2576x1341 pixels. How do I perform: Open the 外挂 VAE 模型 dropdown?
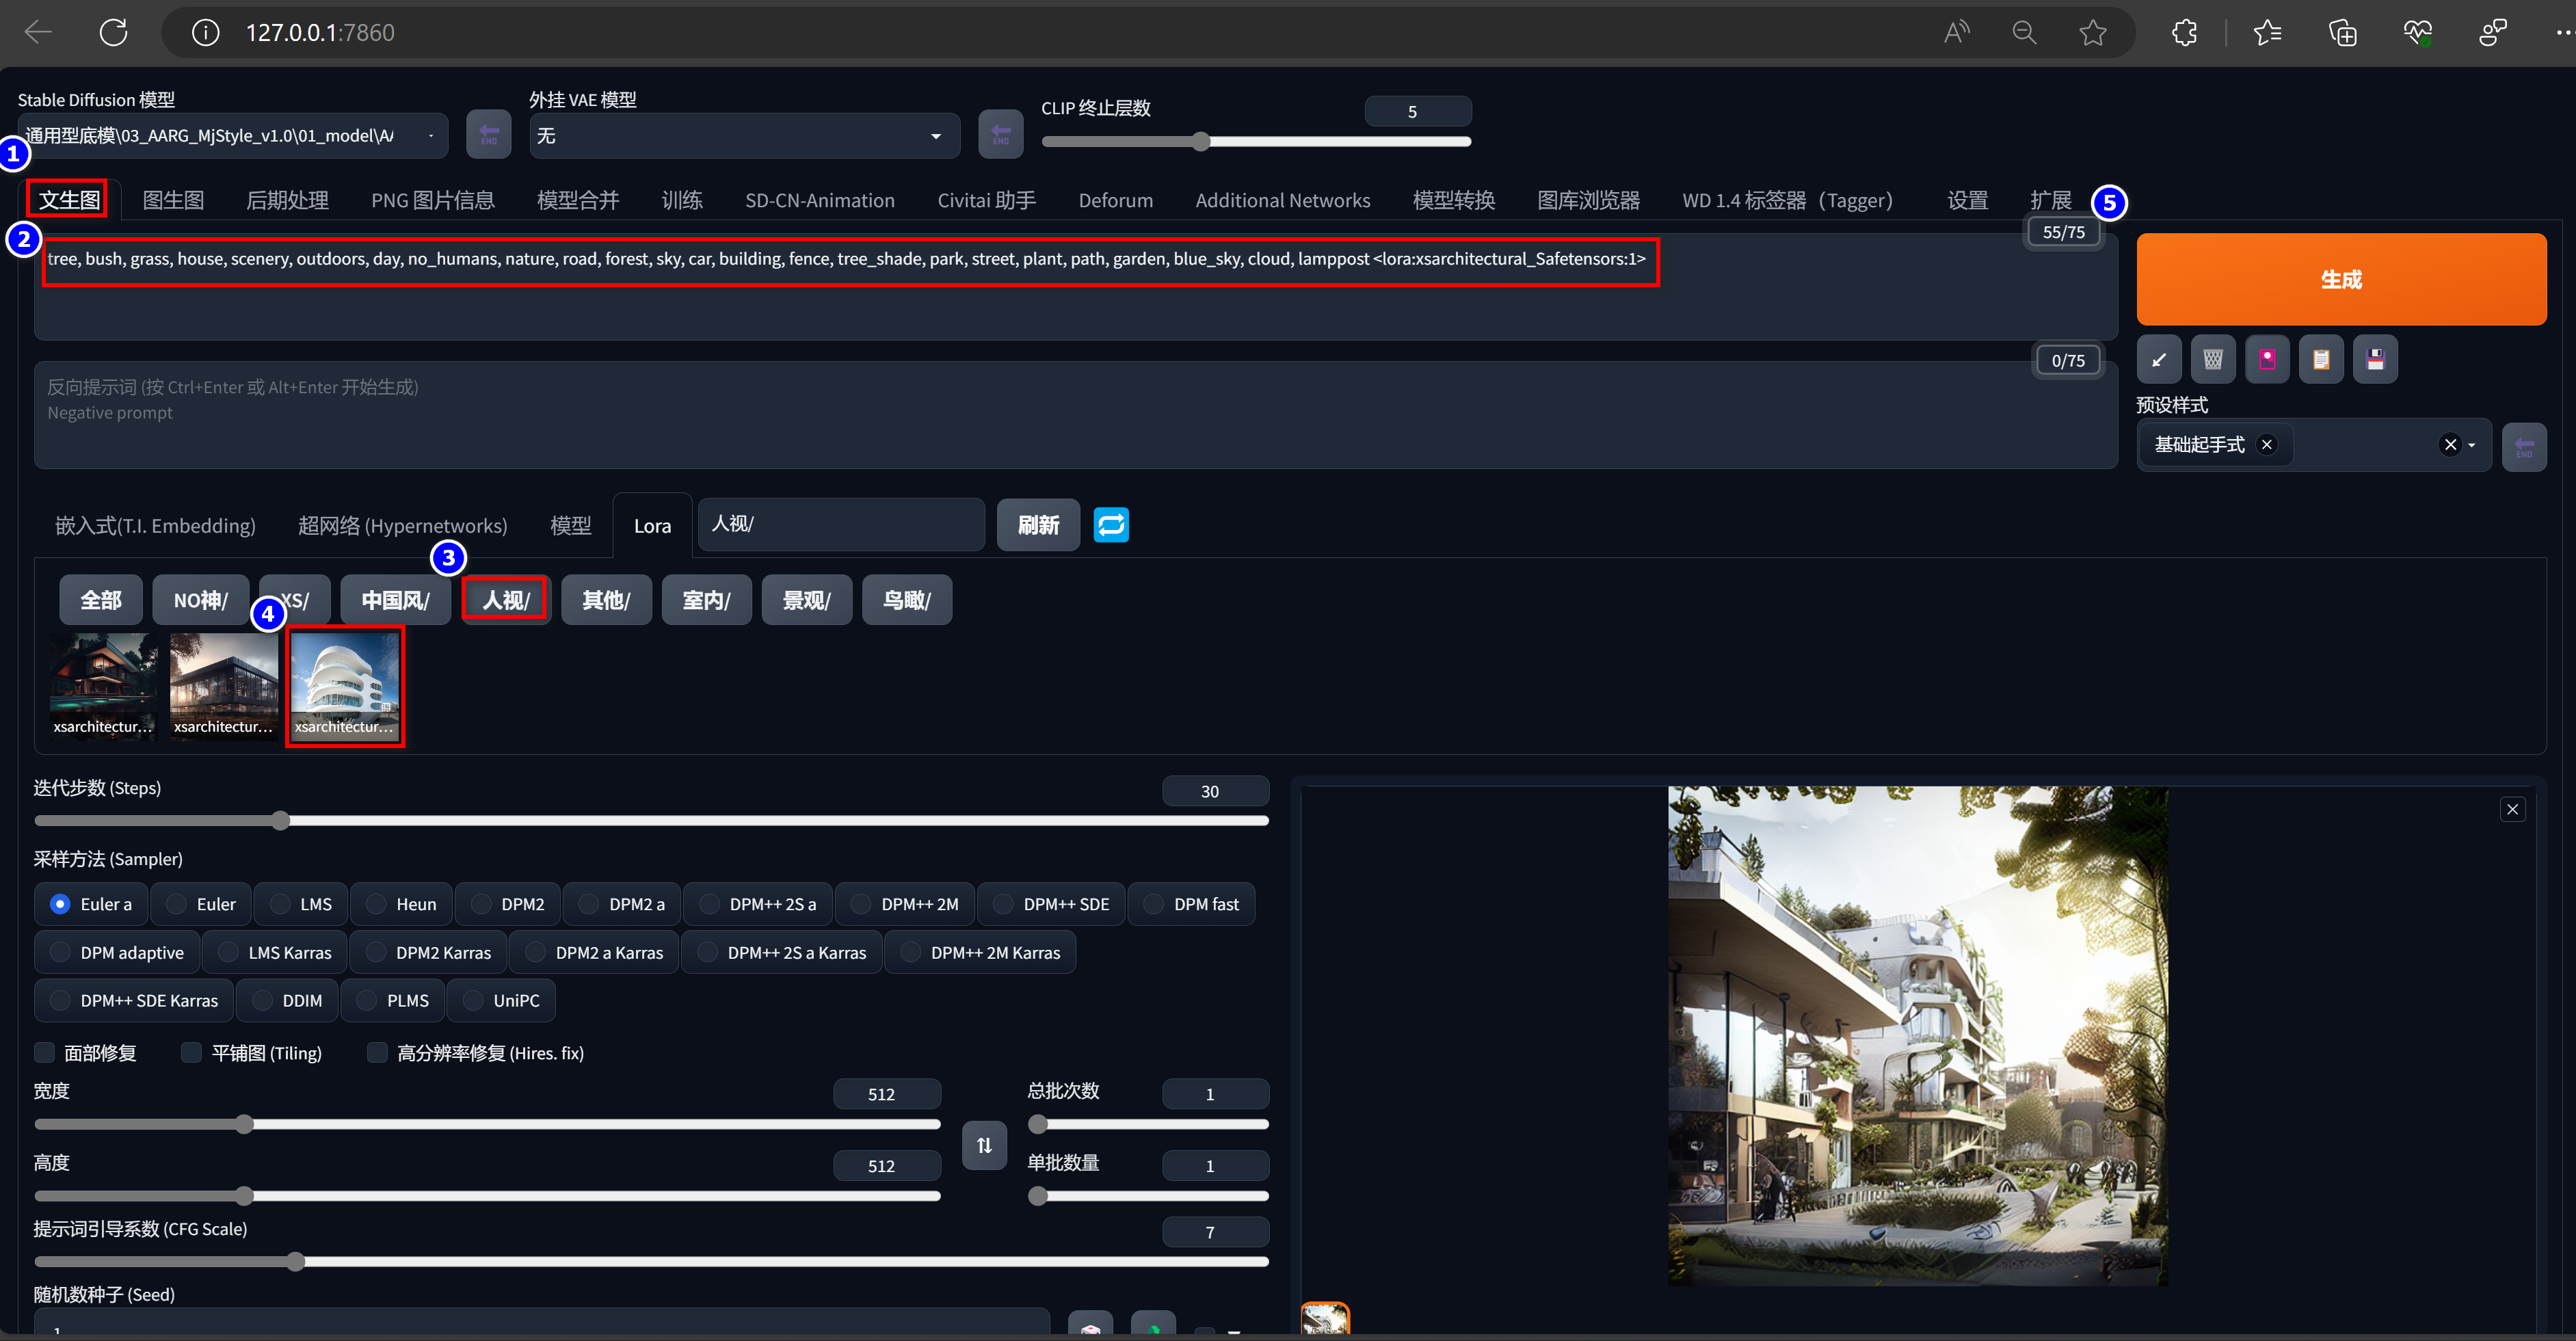coord(744,135)
